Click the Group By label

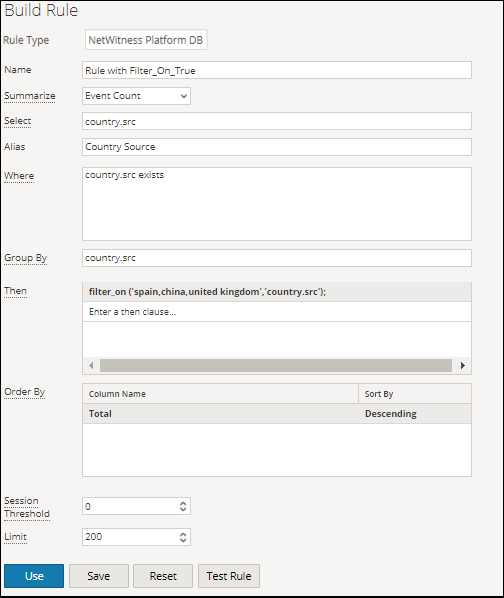click(26, 258)
